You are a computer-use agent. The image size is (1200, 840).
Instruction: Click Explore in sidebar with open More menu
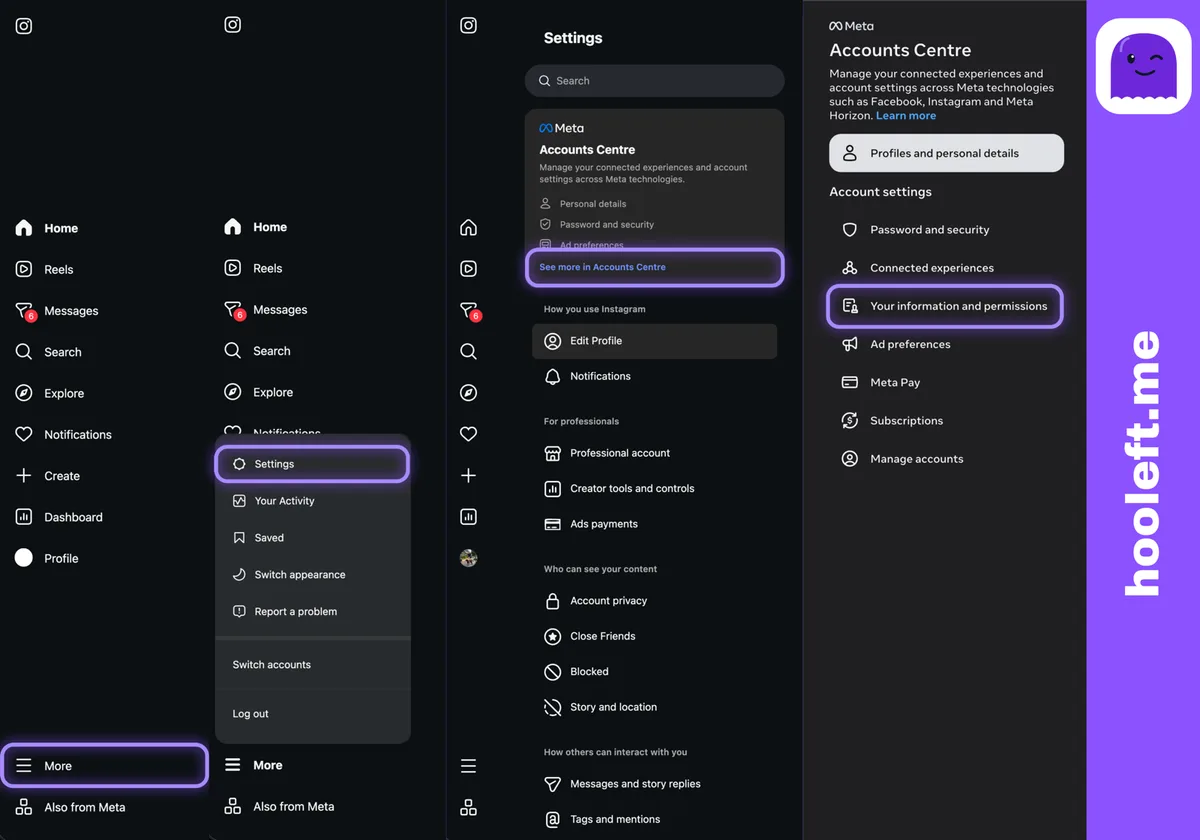tap(258, 392)
